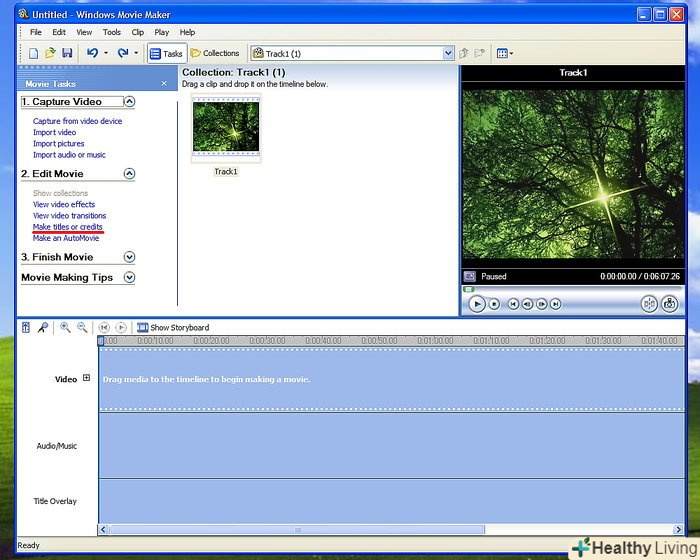700x560 pixels.
Task: Click the Split clip button under preview
Action: point(648,304)
